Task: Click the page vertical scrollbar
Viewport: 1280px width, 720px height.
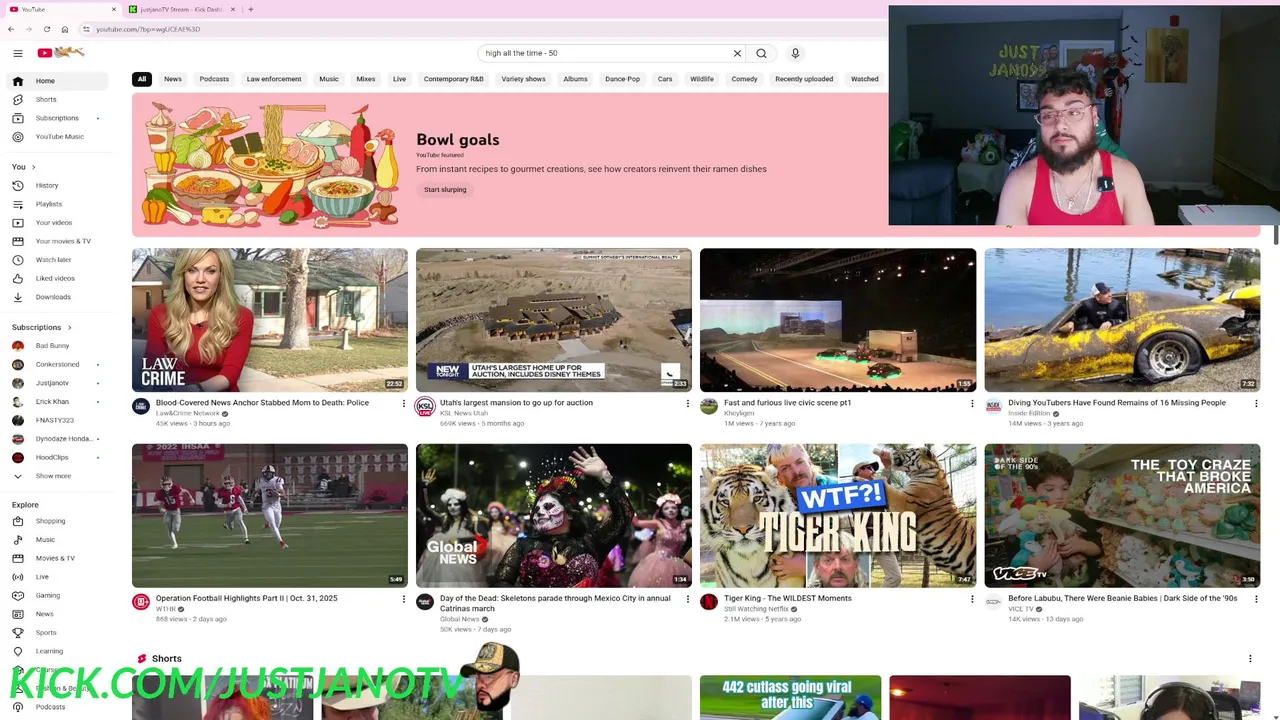Action: coord(1276,235)
